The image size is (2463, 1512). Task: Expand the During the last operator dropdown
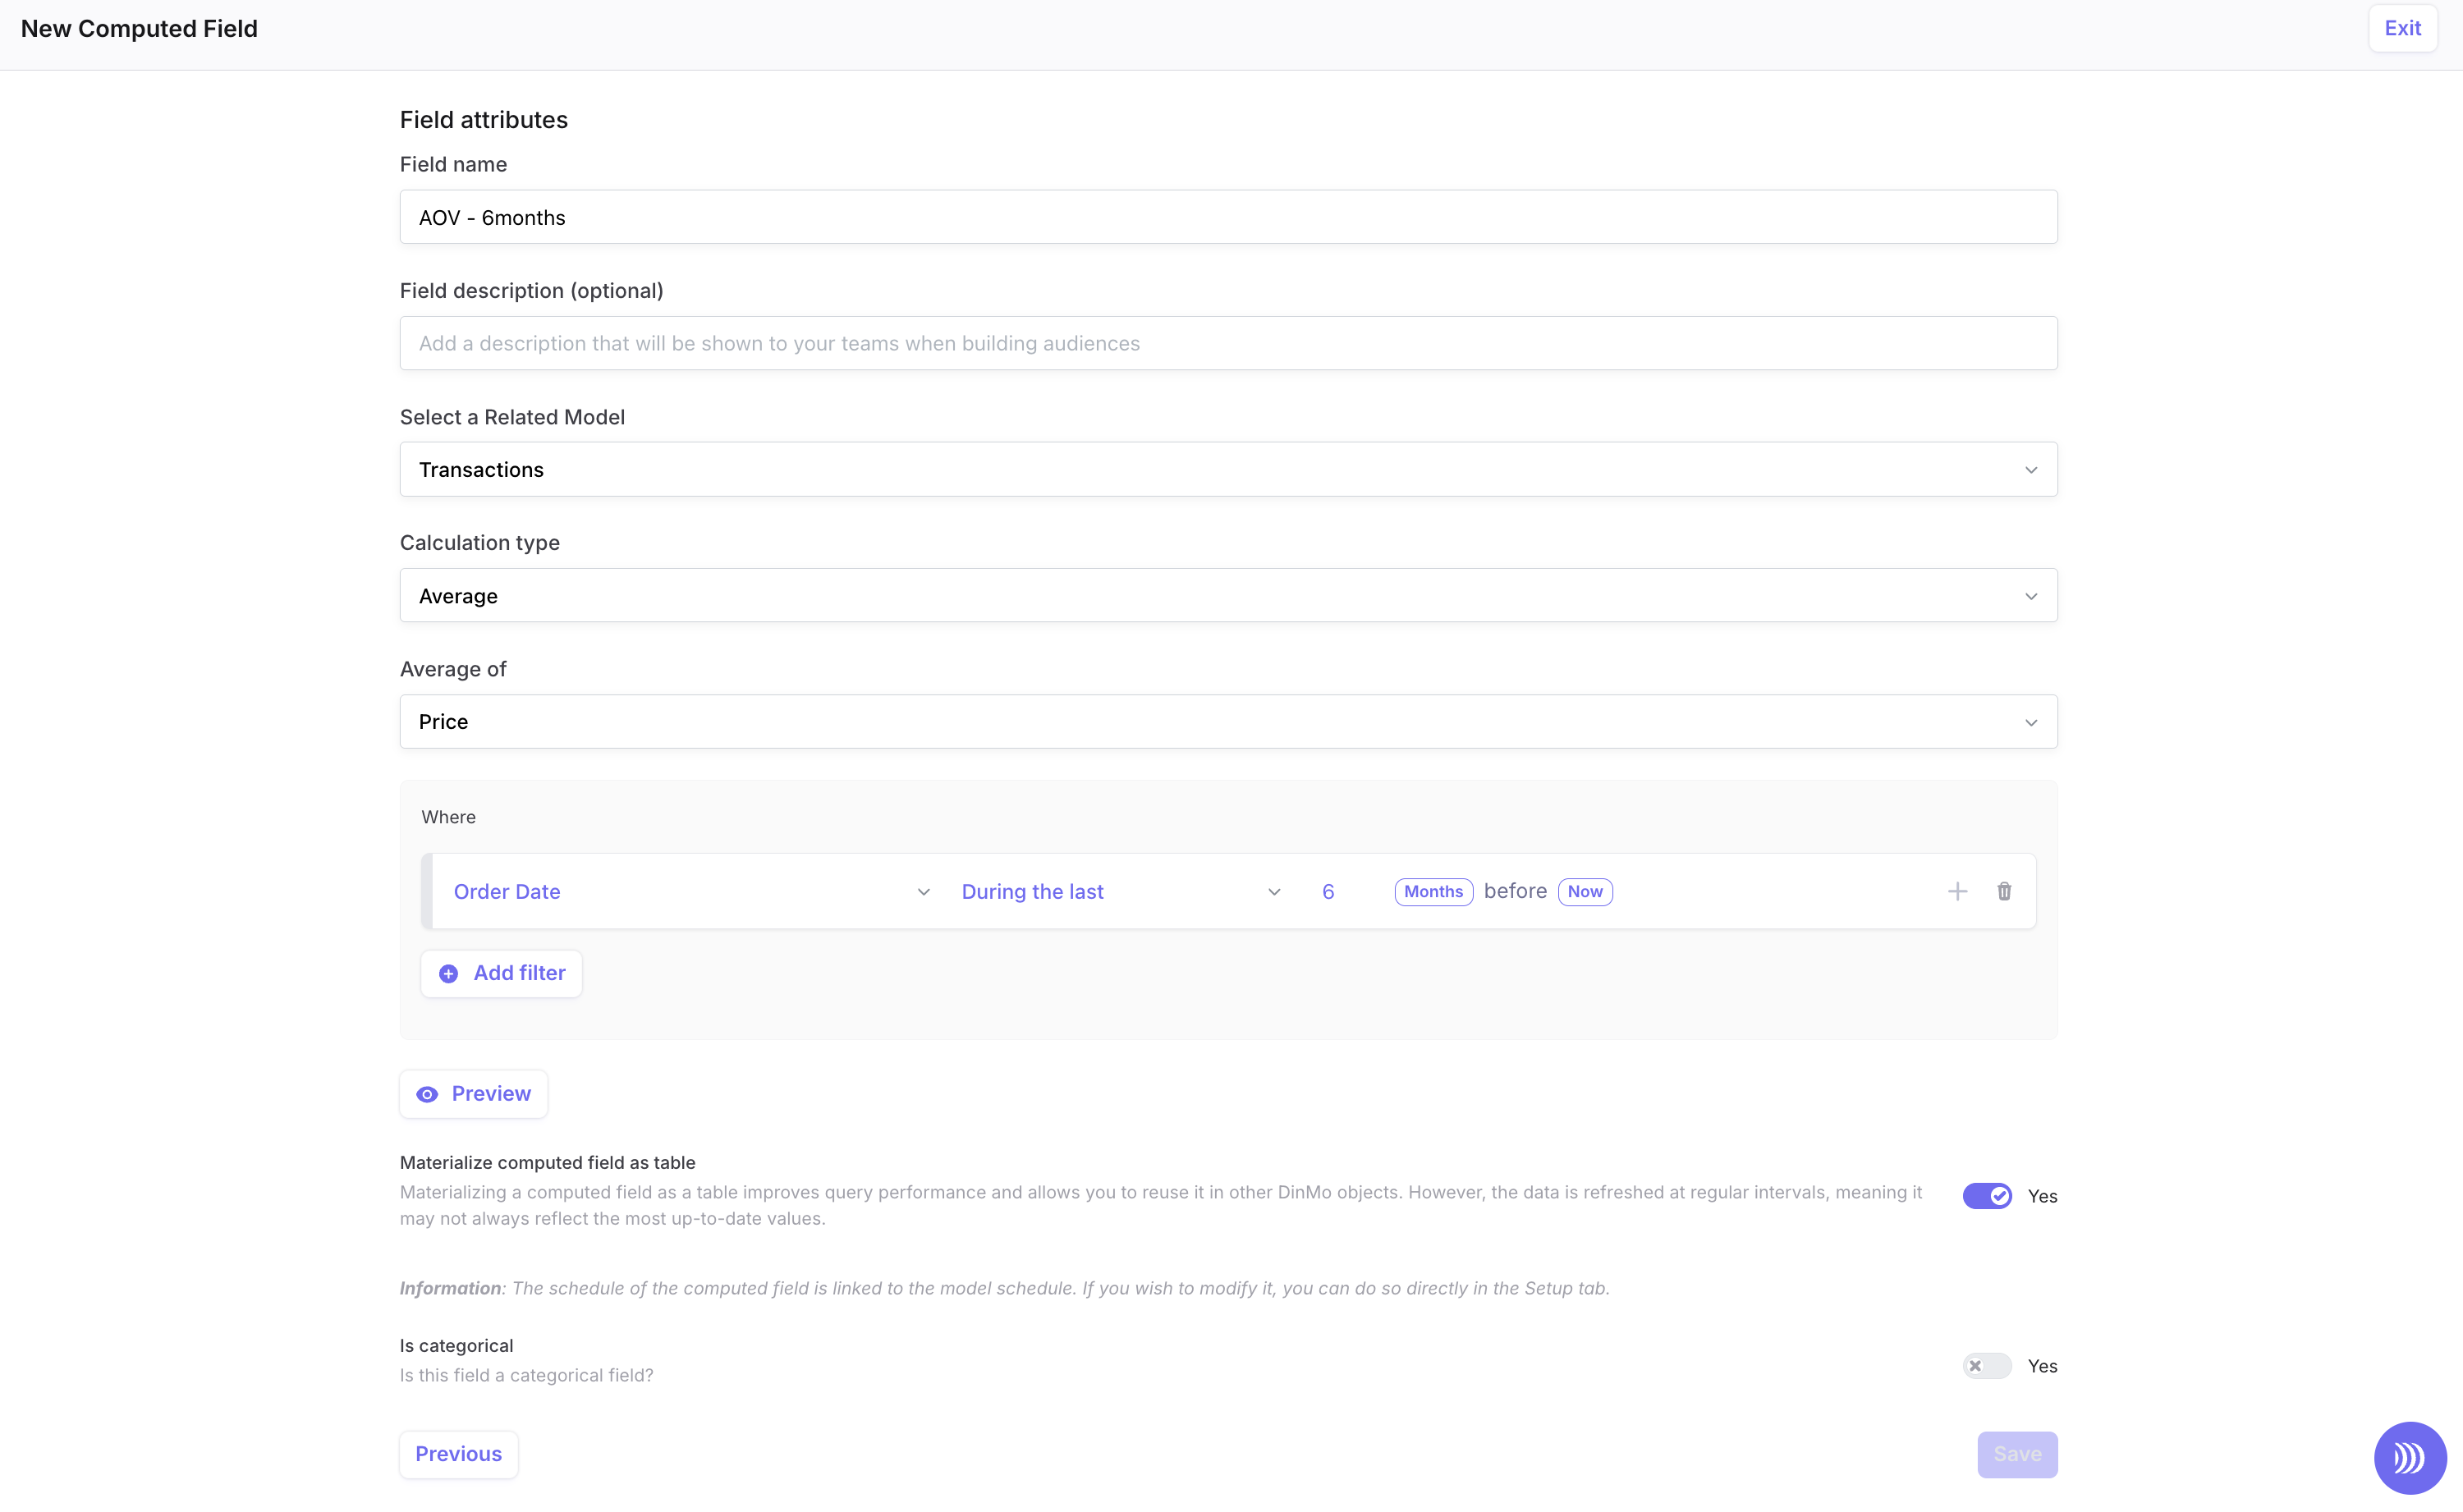pos(1121,891)
